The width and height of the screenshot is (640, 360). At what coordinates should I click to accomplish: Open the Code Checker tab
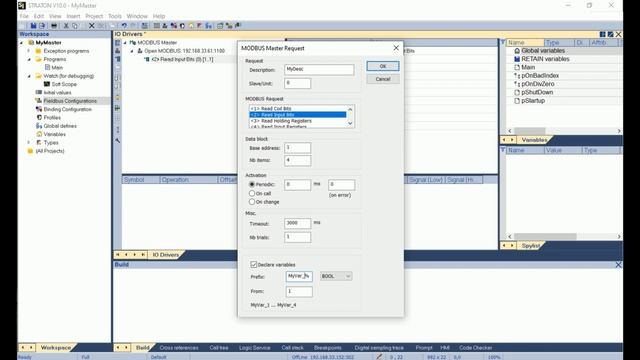click(476, 348)
